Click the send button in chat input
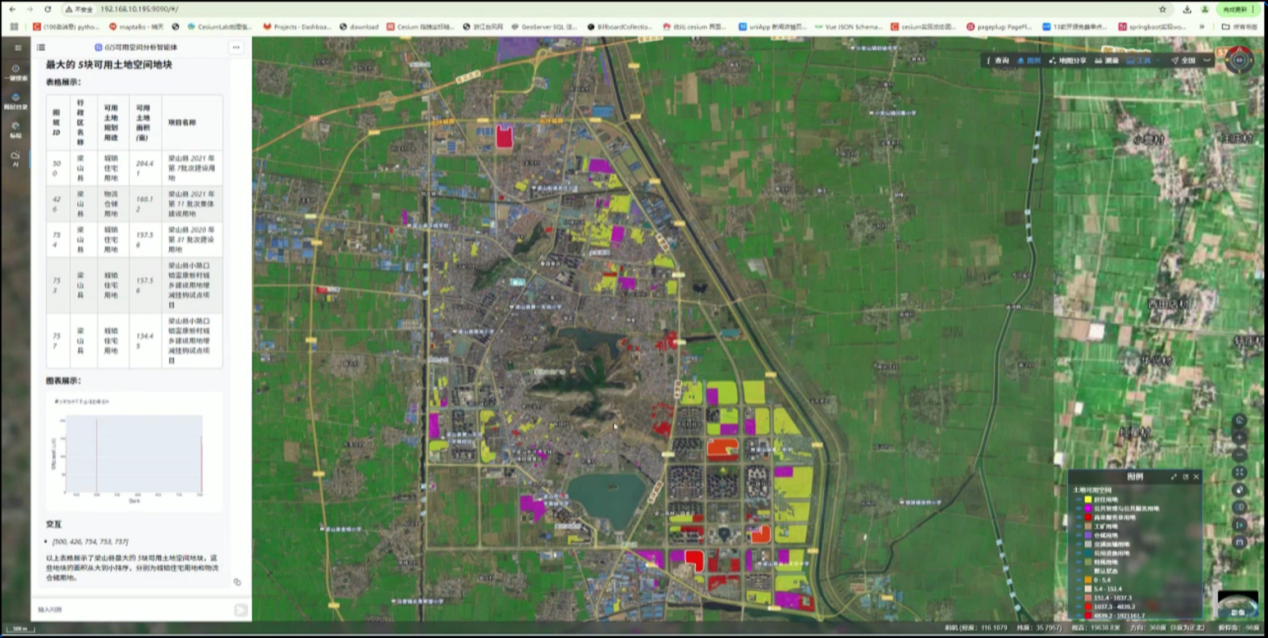The height and width of the screenshot is (638, 1268). pos(241,609)
